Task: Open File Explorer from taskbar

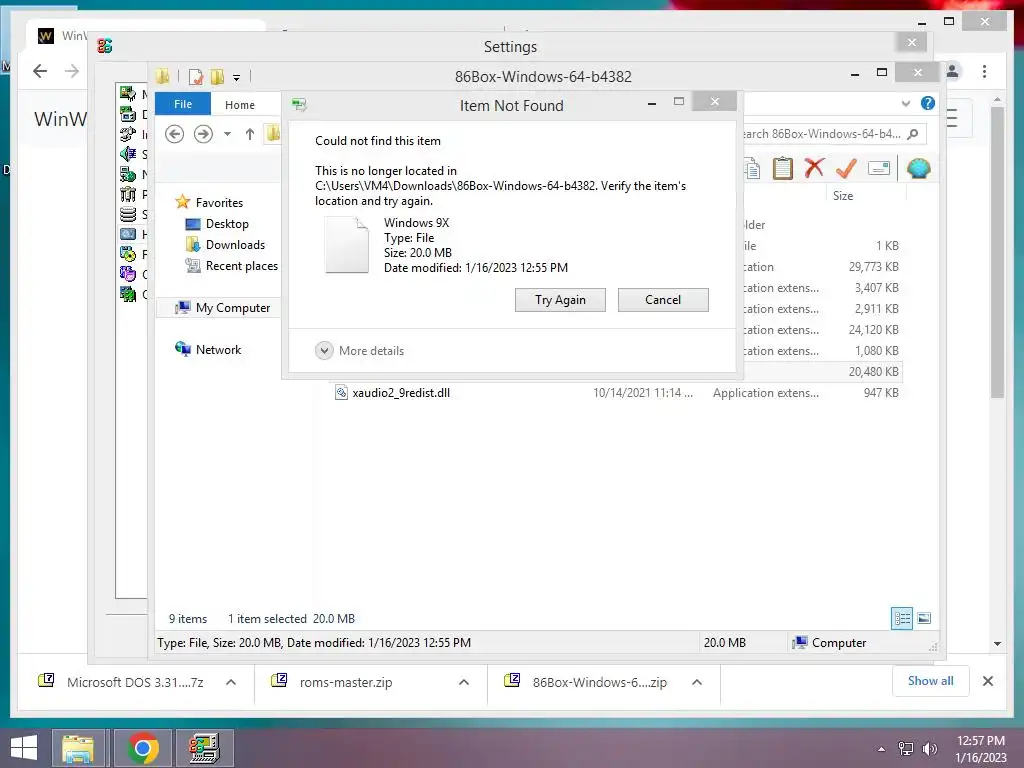Action: pos(78,748)
